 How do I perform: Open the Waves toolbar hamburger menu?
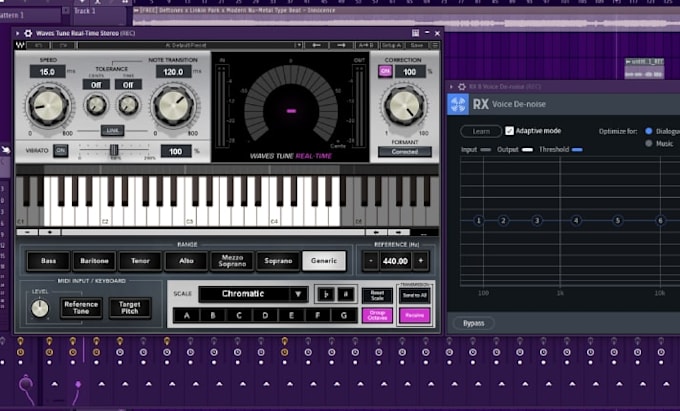point(435,45)
